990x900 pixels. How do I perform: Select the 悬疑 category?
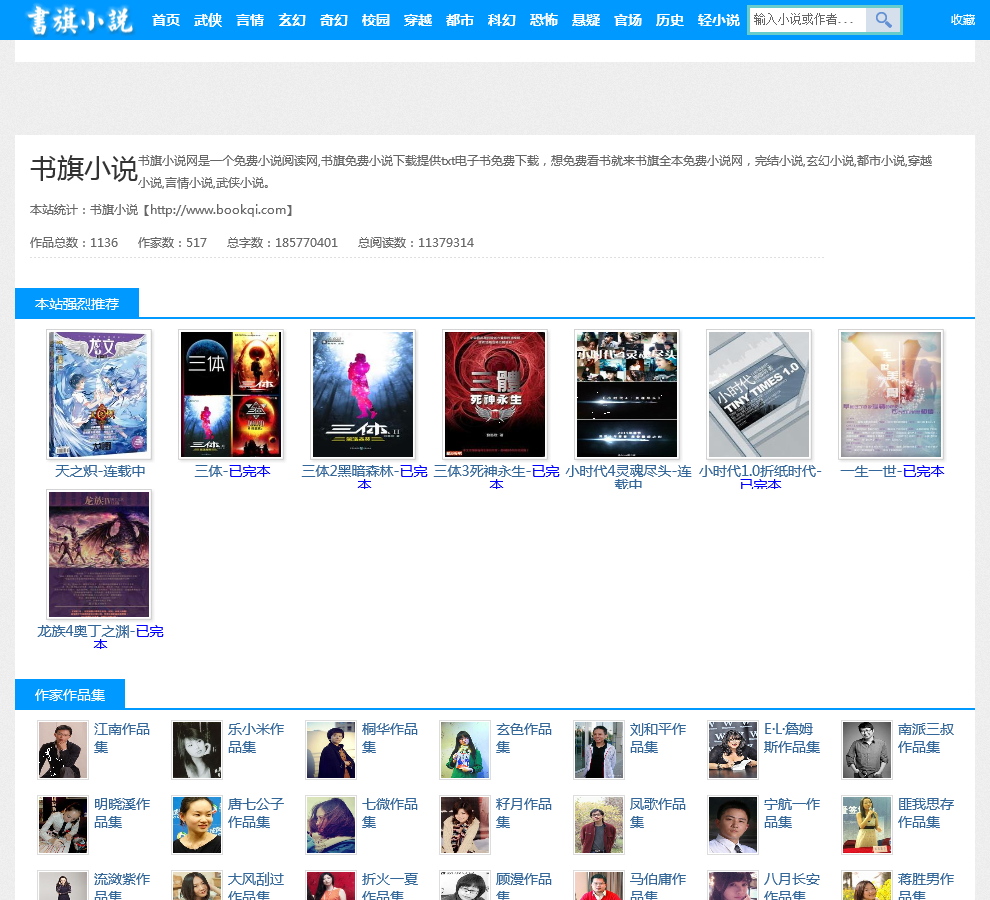pos(586,20)
